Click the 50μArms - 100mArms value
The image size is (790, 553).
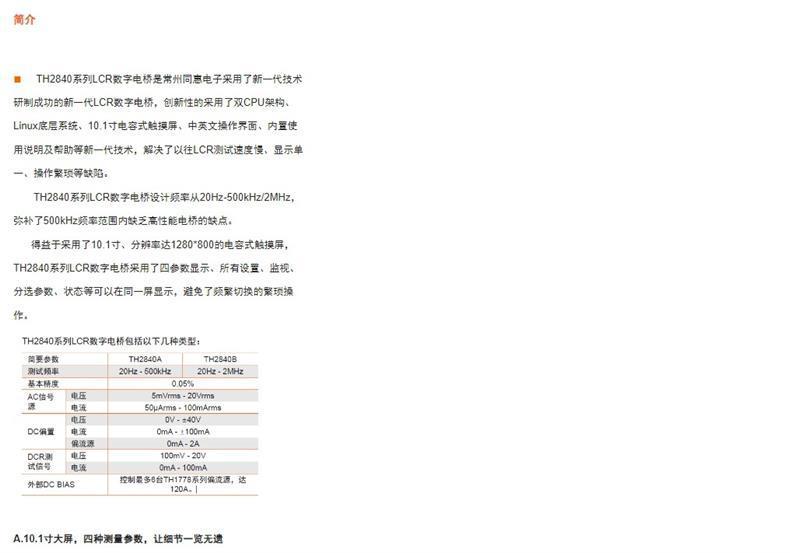183,407
